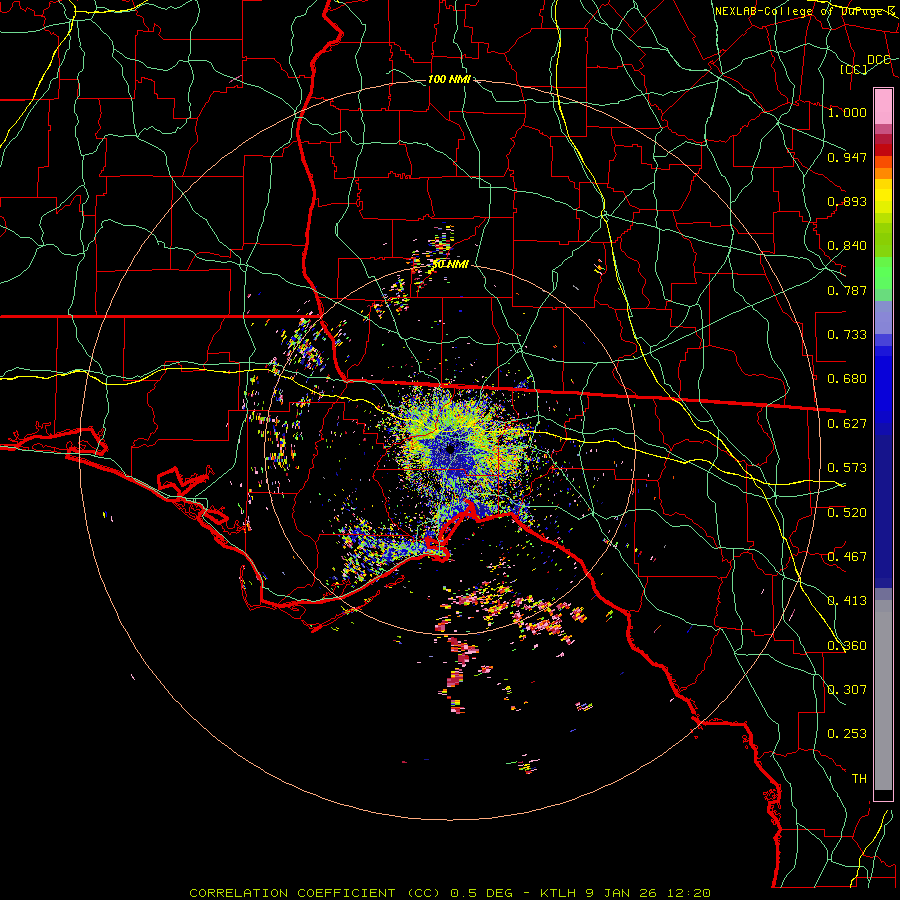
Task: Select the 0.627 scale value
Action: 847,424
